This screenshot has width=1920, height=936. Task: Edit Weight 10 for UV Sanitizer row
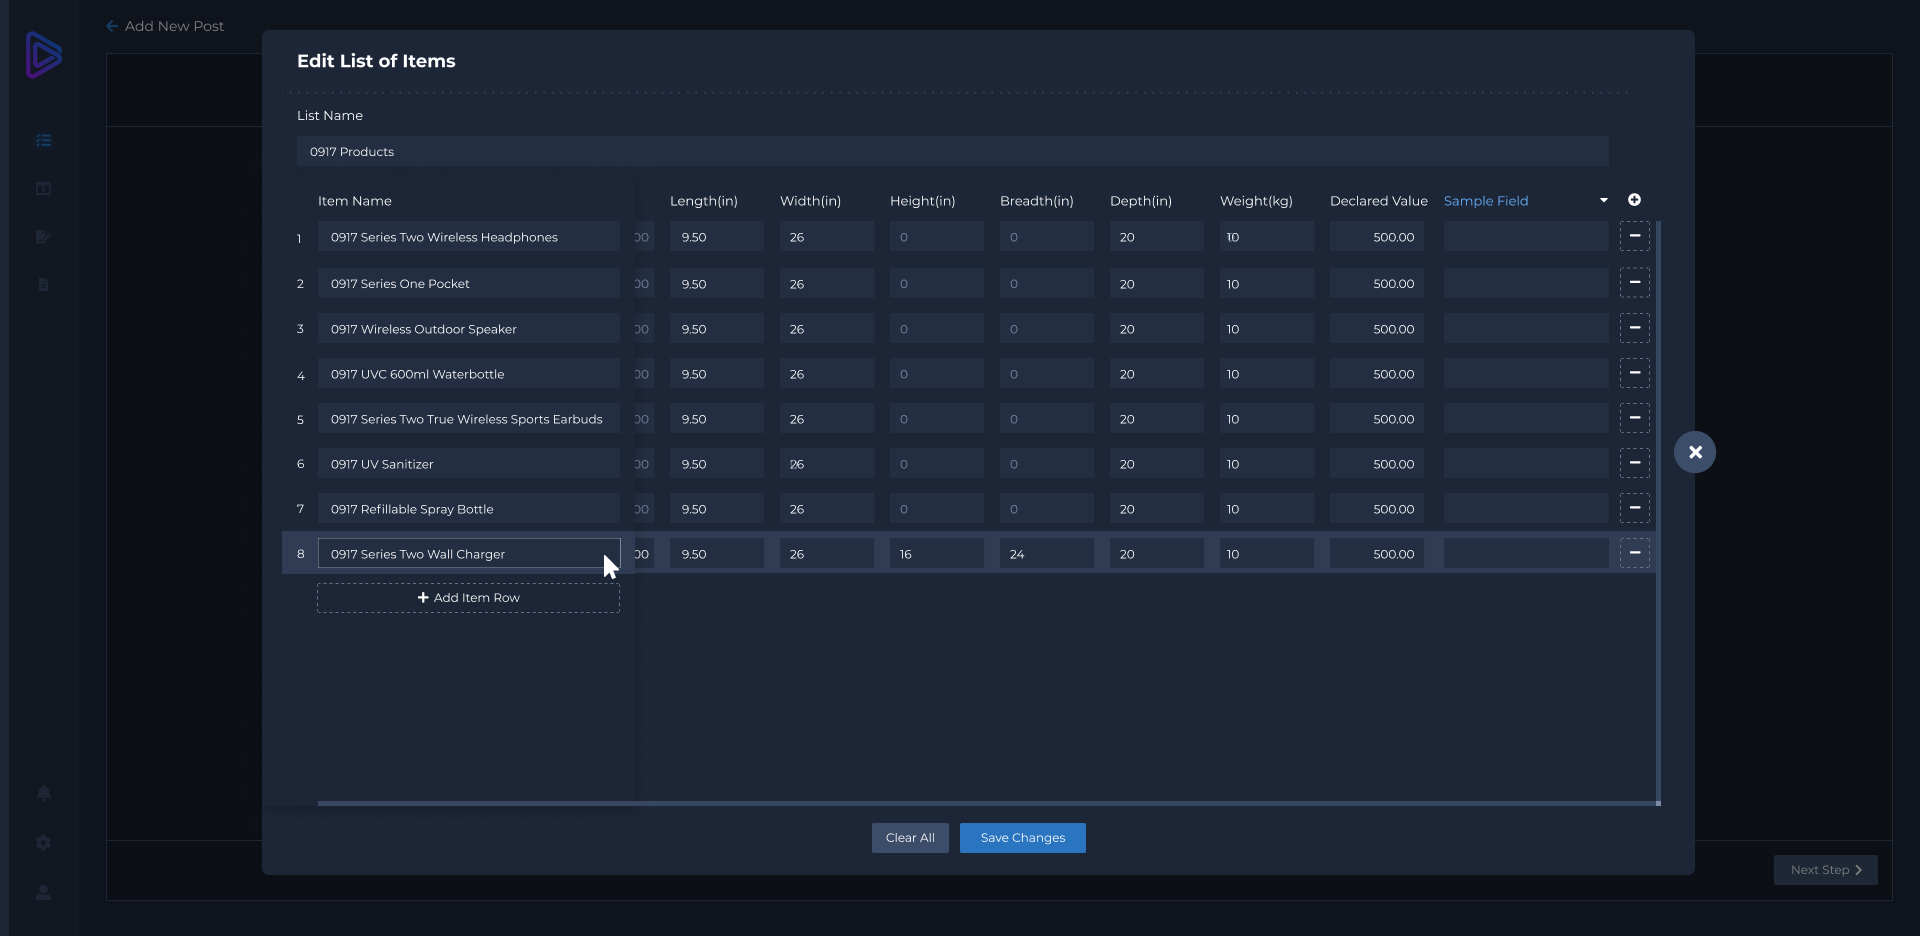(1266, 464)
